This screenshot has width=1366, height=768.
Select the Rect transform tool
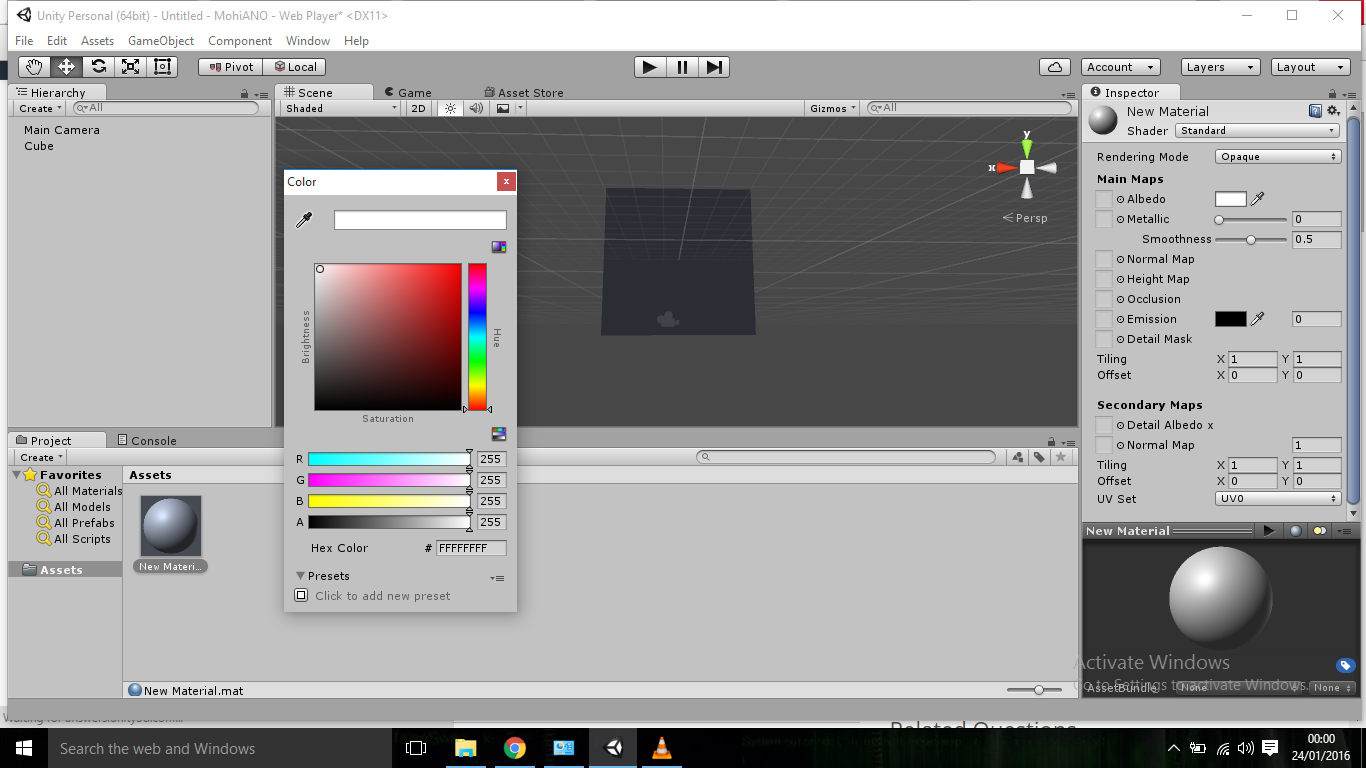pyautogui.click(x=162, y=67)
